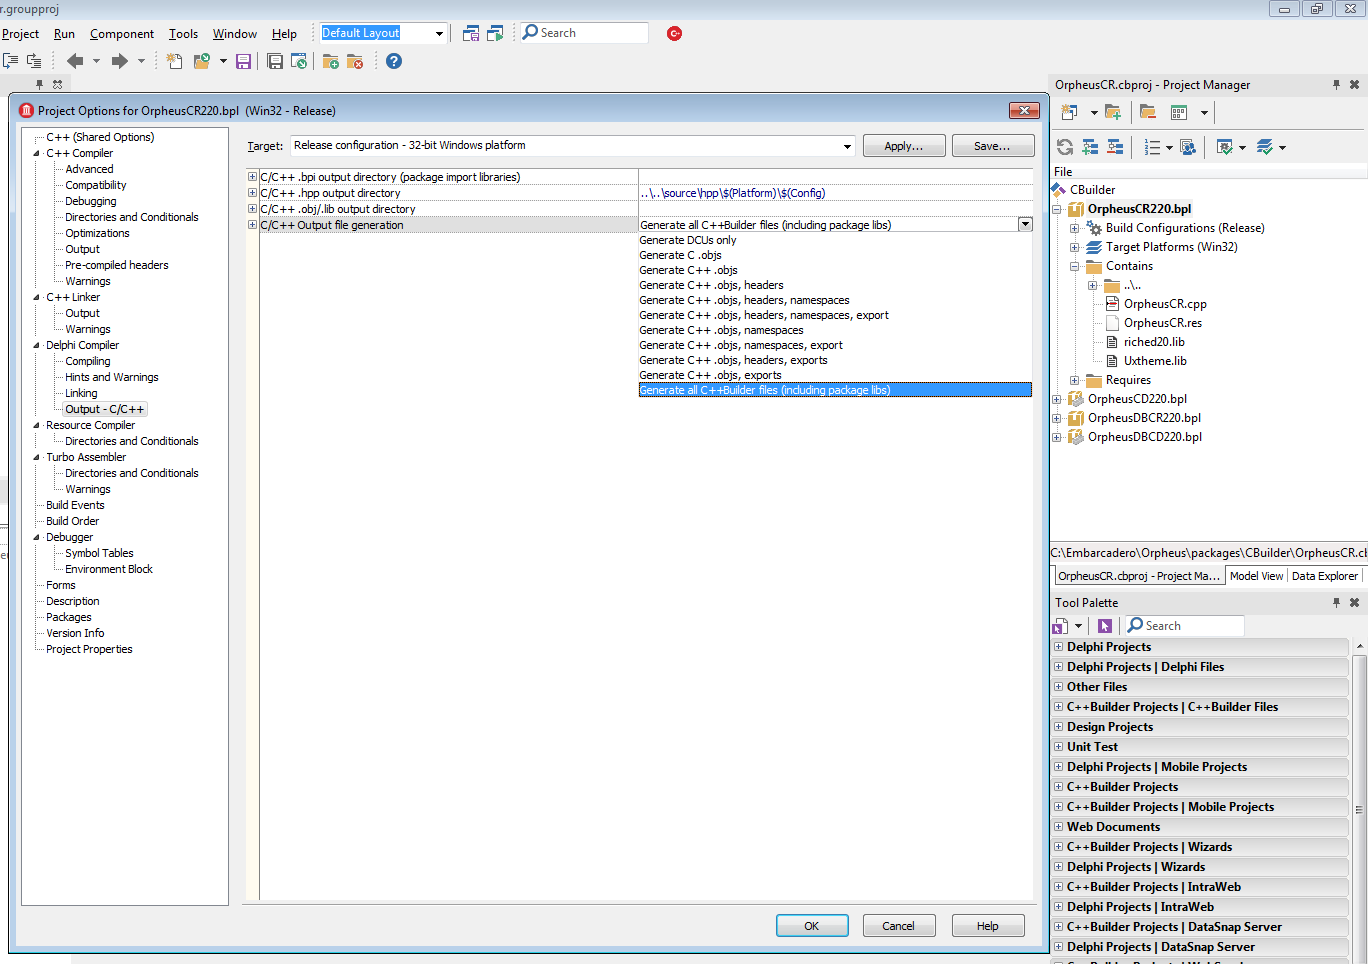1368x964 pixels.
Task: Click the purple Save icon in the toolbar
Action: pyautogui.click(x=243, y=61)
